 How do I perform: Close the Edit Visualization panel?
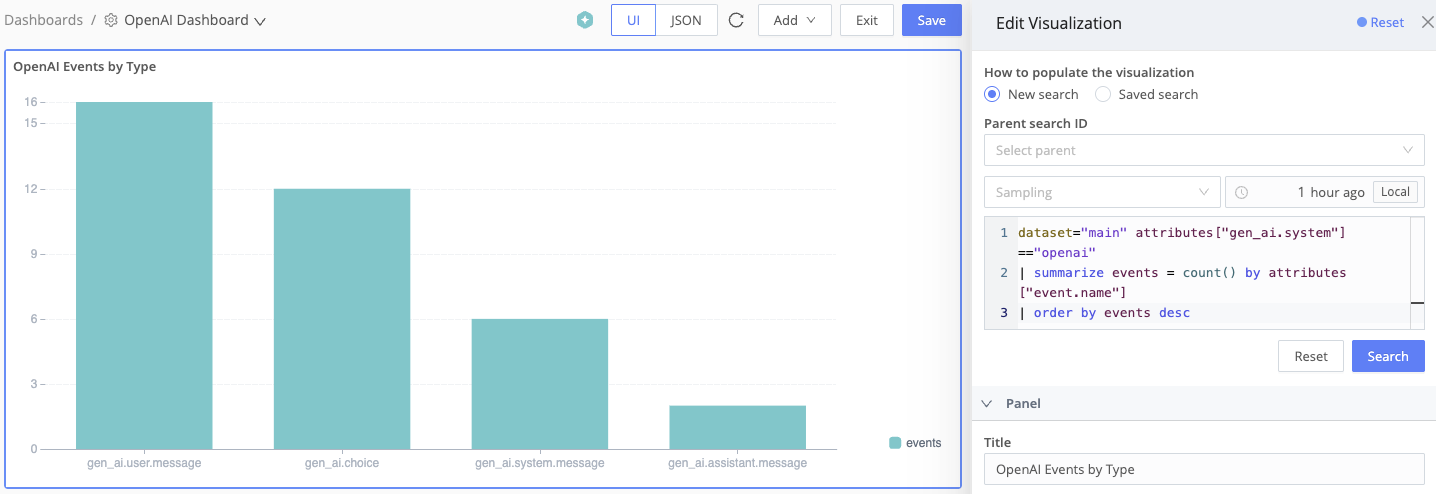(1427, 22)
